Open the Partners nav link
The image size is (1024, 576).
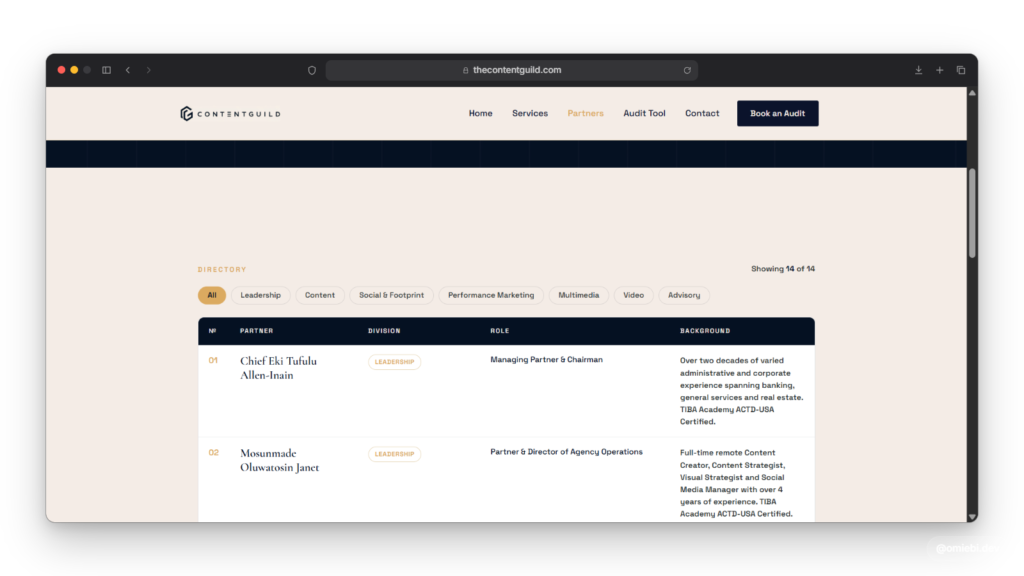click(585, 114)
